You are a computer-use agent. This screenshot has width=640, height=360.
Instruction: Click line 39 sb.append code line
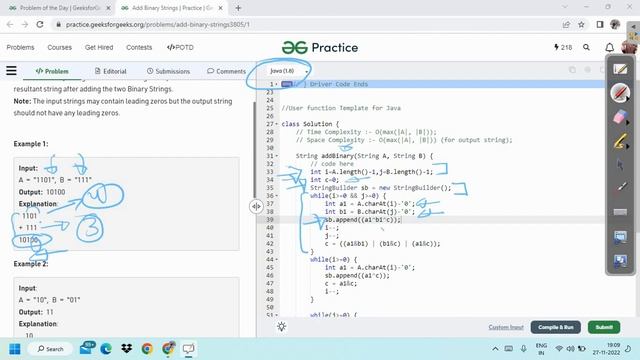point(363,220)
